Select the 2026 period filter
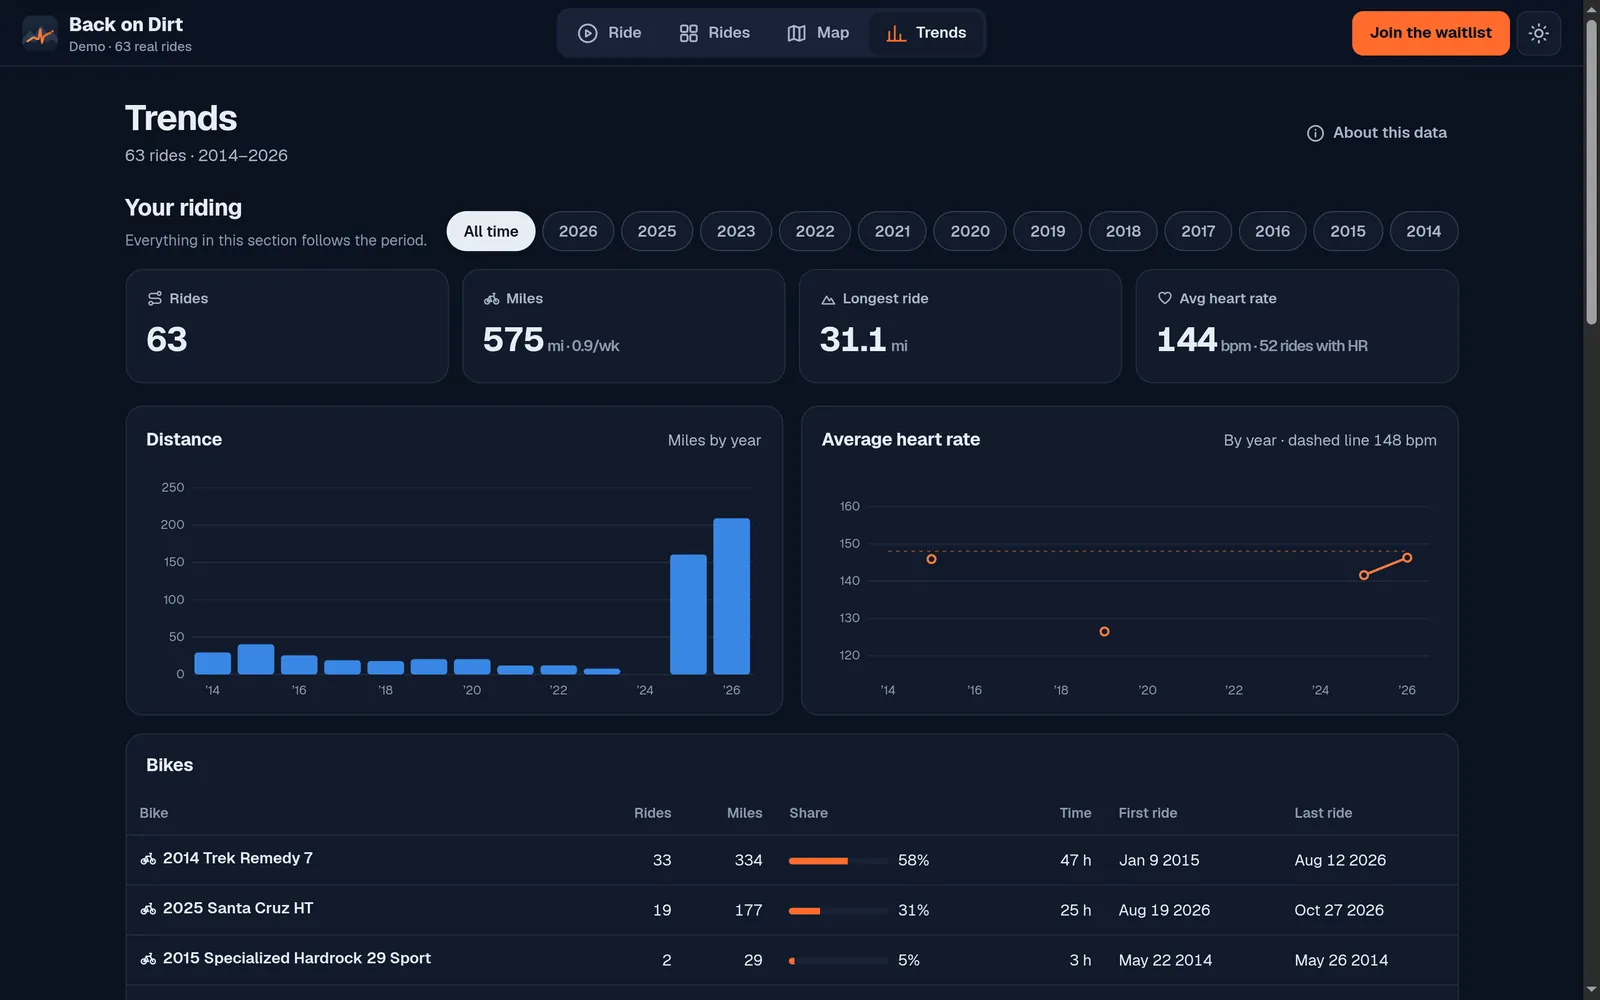 coord(578,231)
